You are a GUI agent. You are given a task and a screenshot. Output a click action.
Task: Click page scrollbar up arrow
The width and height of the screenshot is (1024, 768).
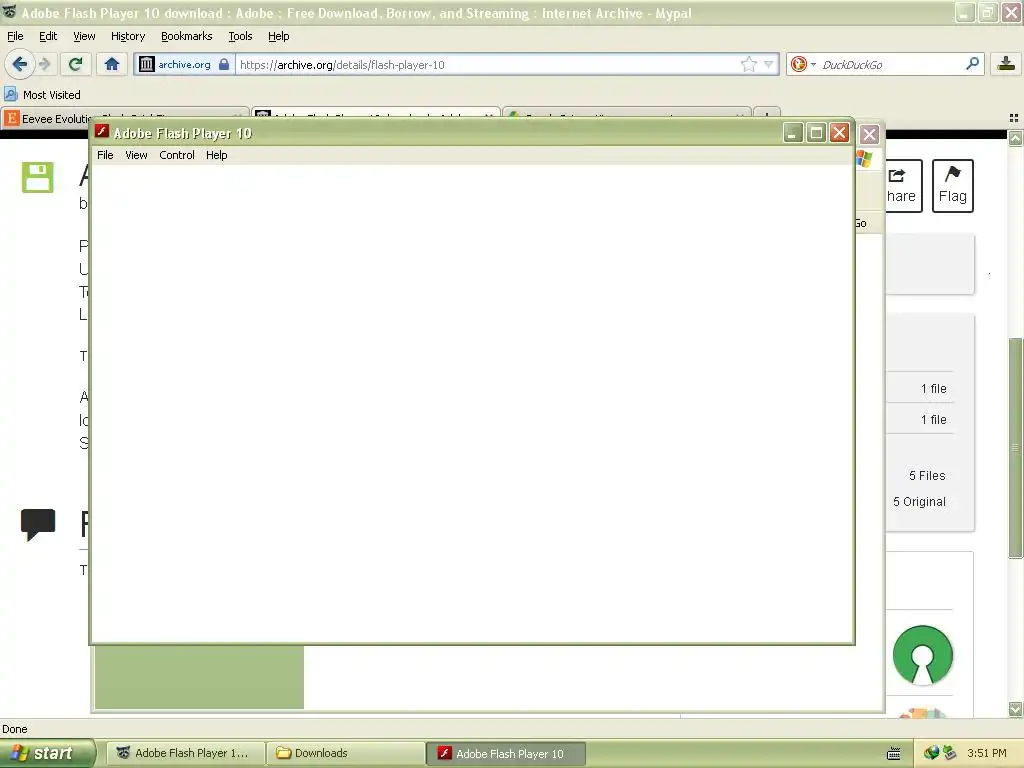pyautogui.click(x=1015, y=138)
